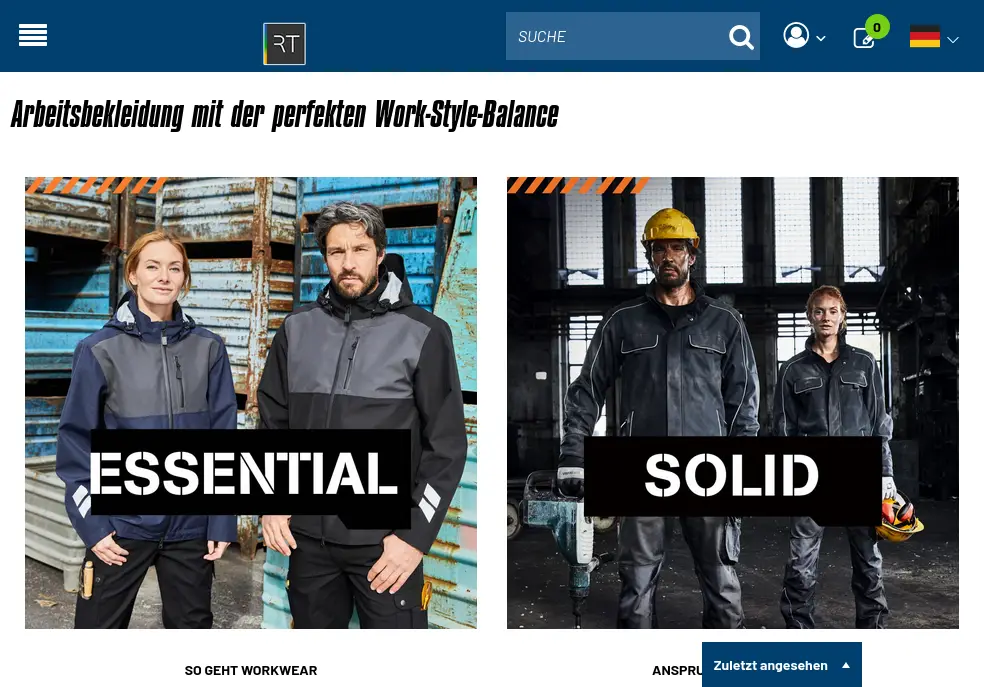Viewport: 984px width, 687px height.
Task: Click the green zero counter badge
Action: pyautogui.click(x=877, y=27)
